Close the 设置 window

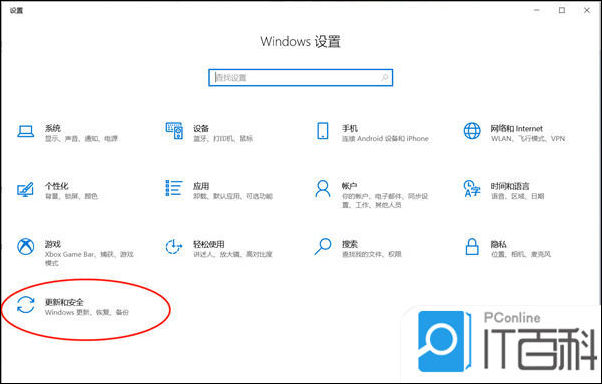587,10
